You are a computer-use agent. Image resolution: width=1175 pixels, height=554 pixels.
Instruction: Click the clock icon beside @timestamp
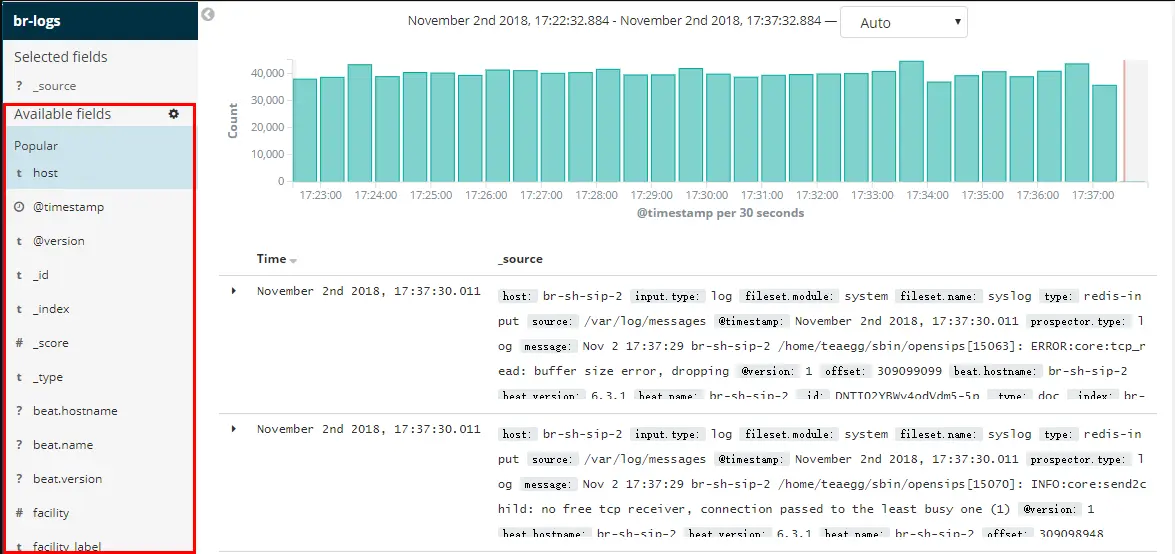[19, 207]
